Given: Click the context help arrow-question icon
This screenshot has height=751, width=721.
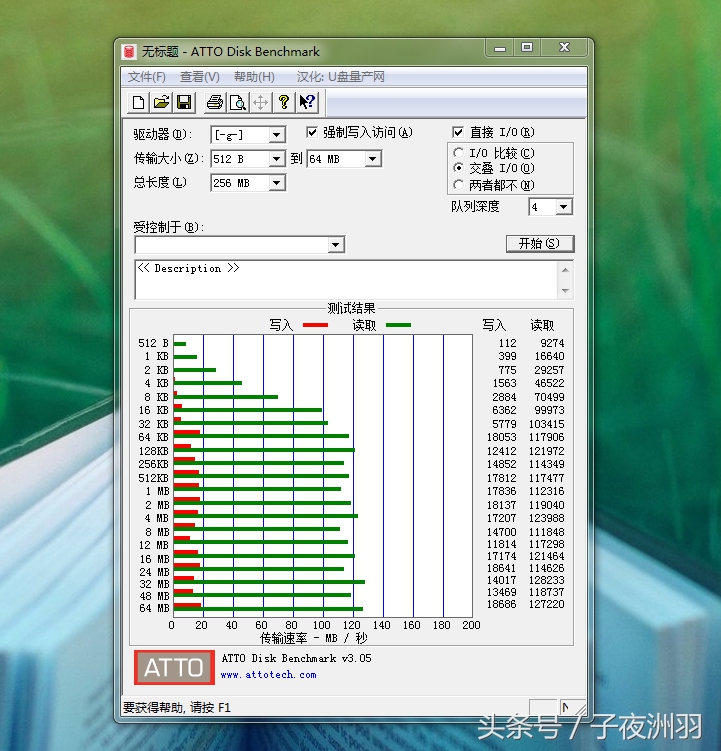Looking at the screenshot, I should point(307,102).
